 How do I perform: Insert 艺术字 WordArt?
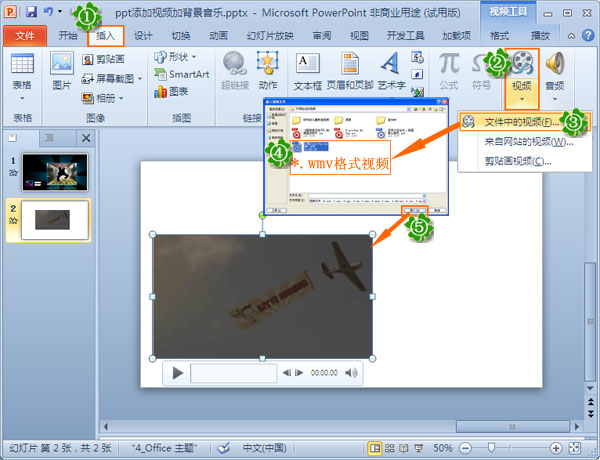coord(391,72)
